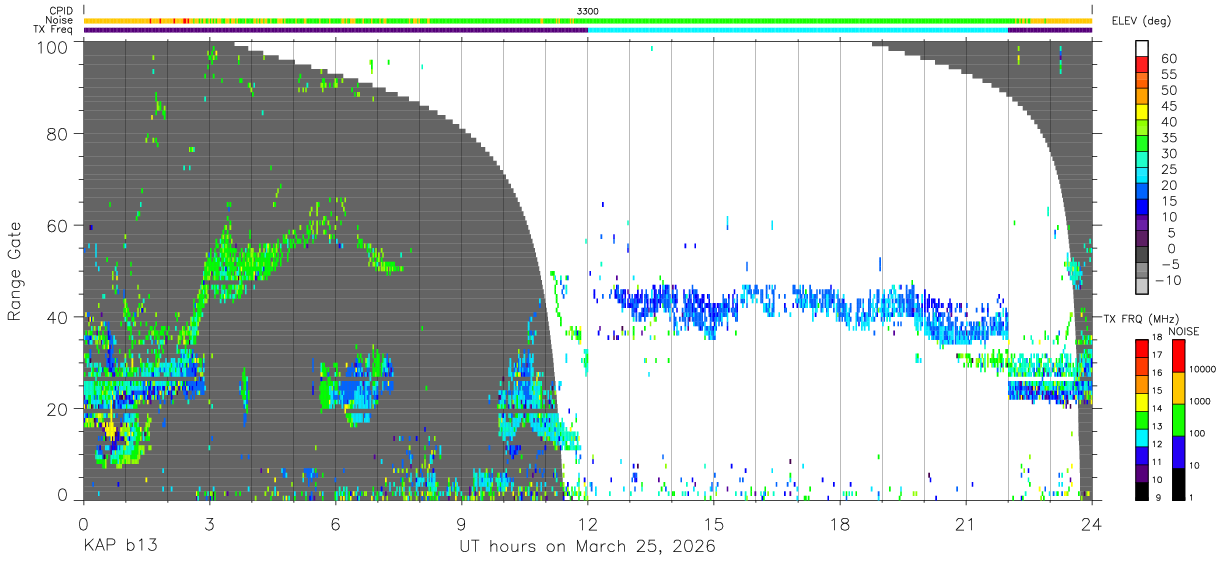Viewport: 1228px width, 567px height.
Task: Click the cyan midday segment of the TX Freq strip
Action: 798,30
